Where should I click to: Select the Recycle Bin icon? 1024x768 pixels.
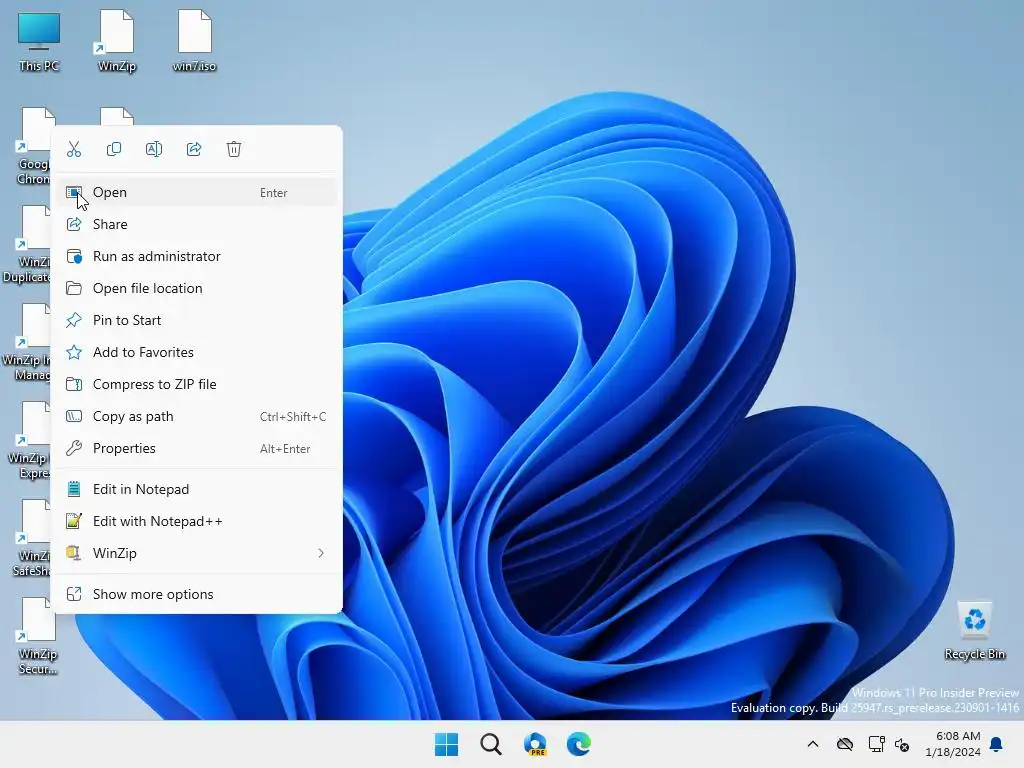(974, 631)
